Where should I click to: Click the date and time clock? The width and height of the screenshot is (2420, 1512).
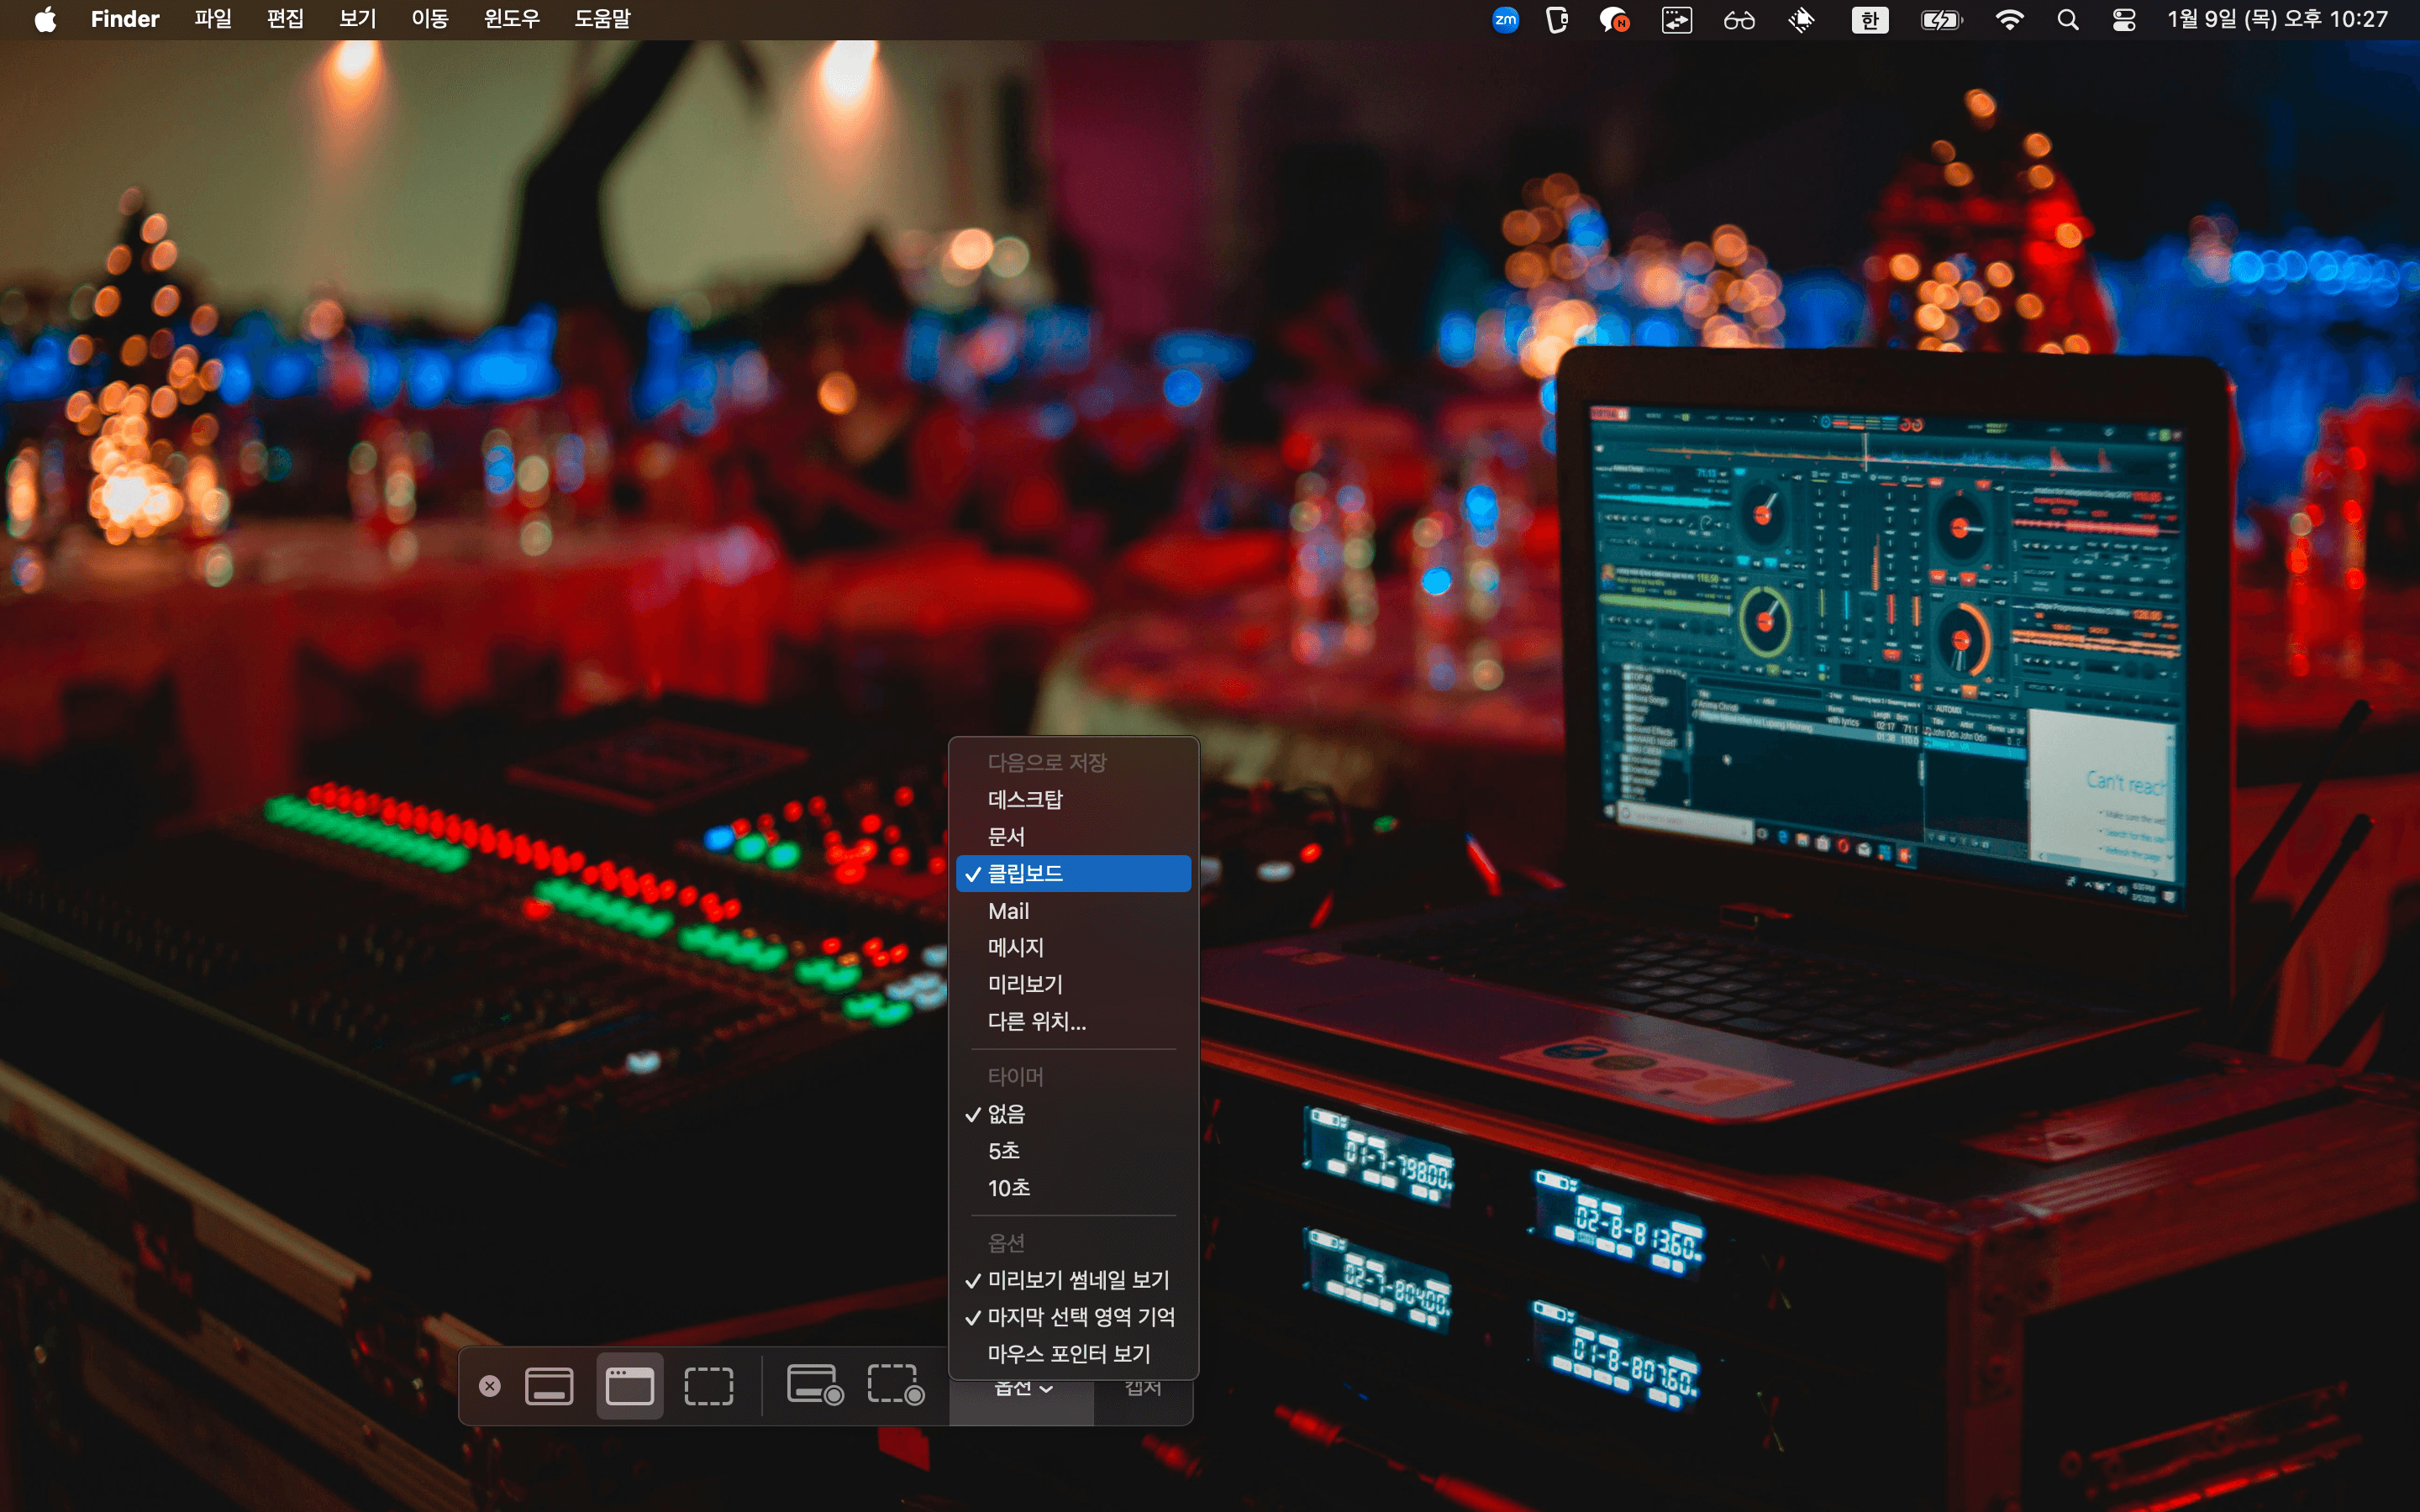click(x=2277, y=19)
